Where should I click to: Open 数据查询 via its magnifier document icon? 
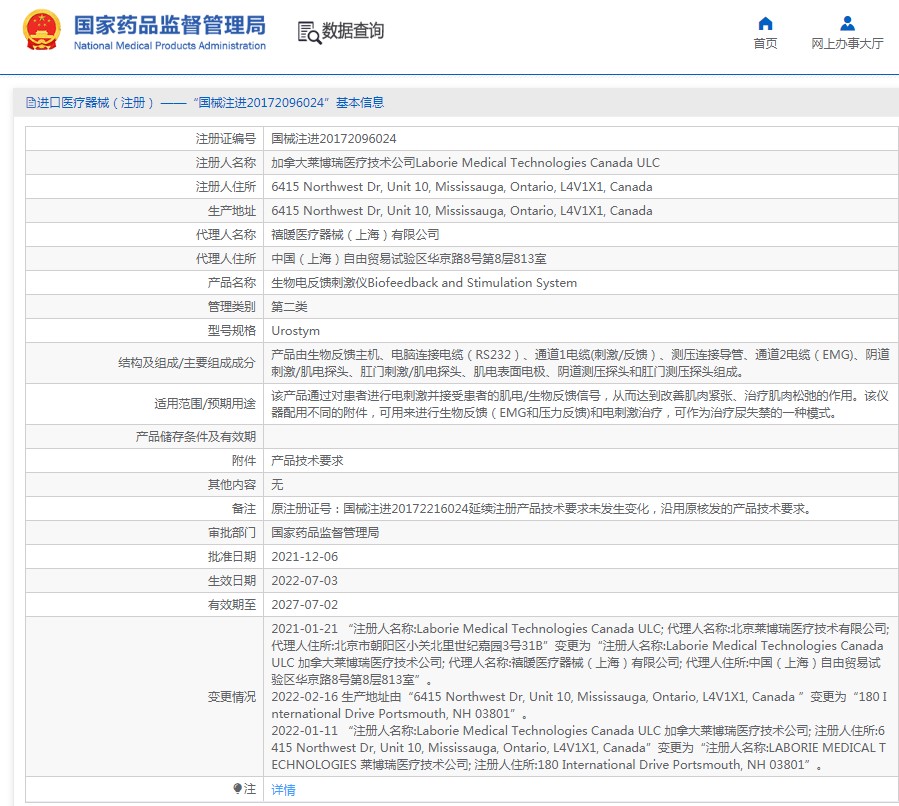[x=310, y=32]
